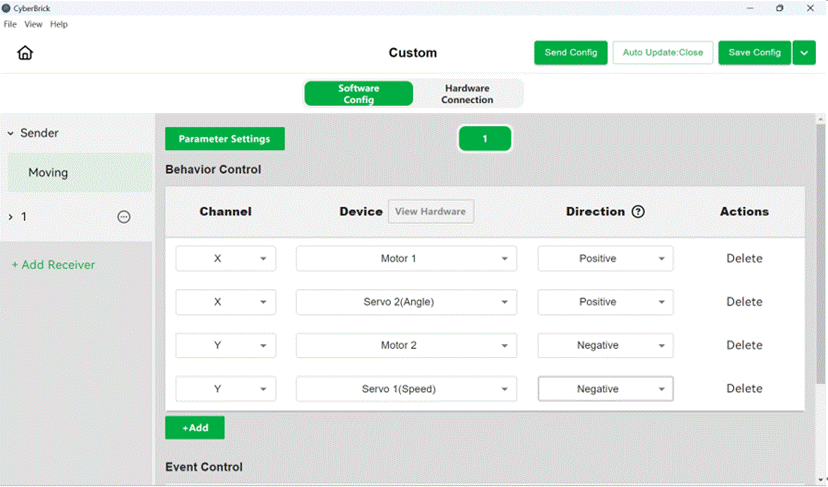Click the vertical scrollbar of the config panel
Viewport: 828px width, 487px height.
[820, 254]
